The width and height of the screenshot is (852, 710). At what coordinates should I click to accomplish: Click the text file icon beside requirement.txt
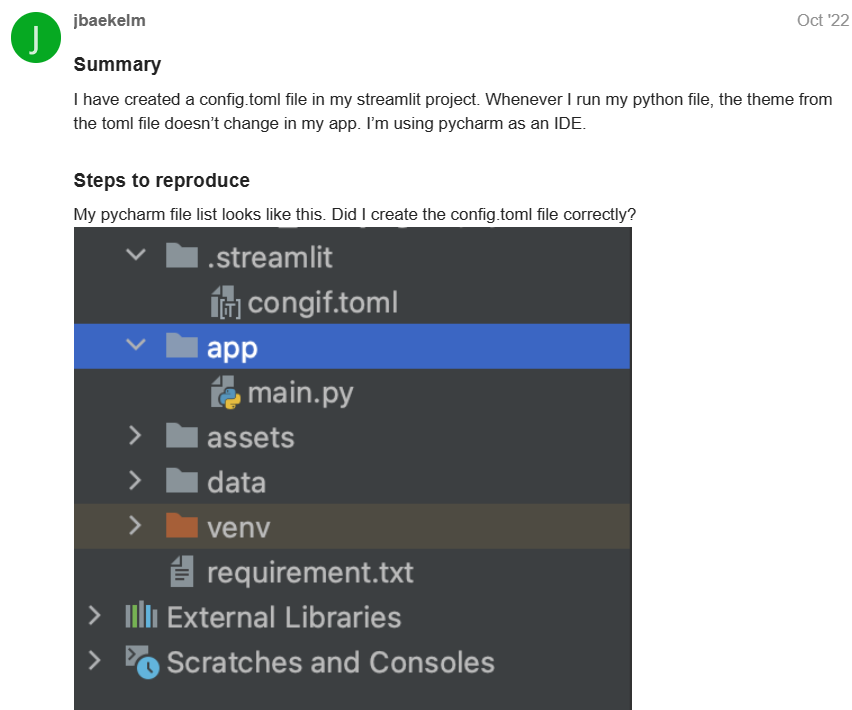(181, 571)
